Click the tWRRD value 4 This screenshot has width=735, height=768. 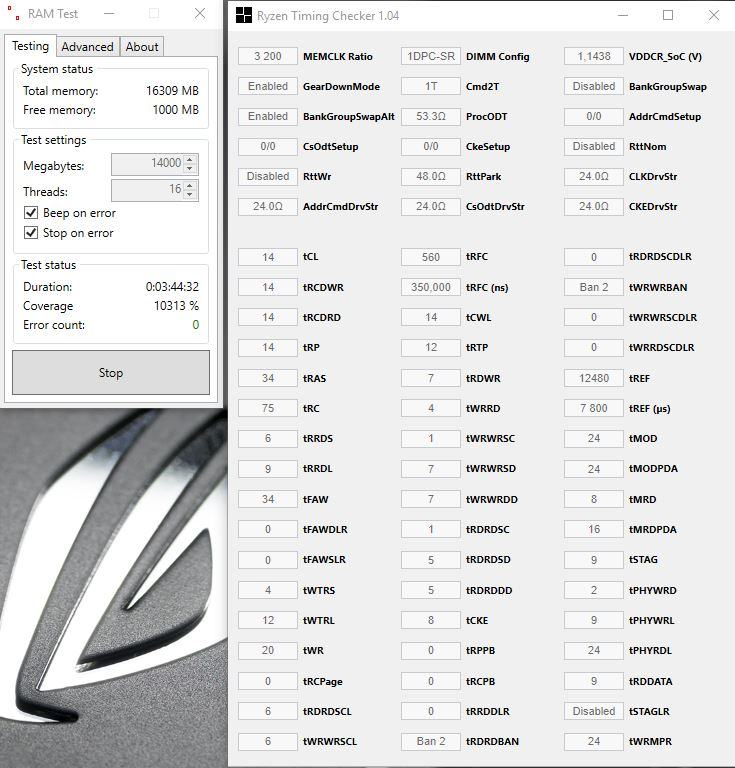[x=431, y=408]
